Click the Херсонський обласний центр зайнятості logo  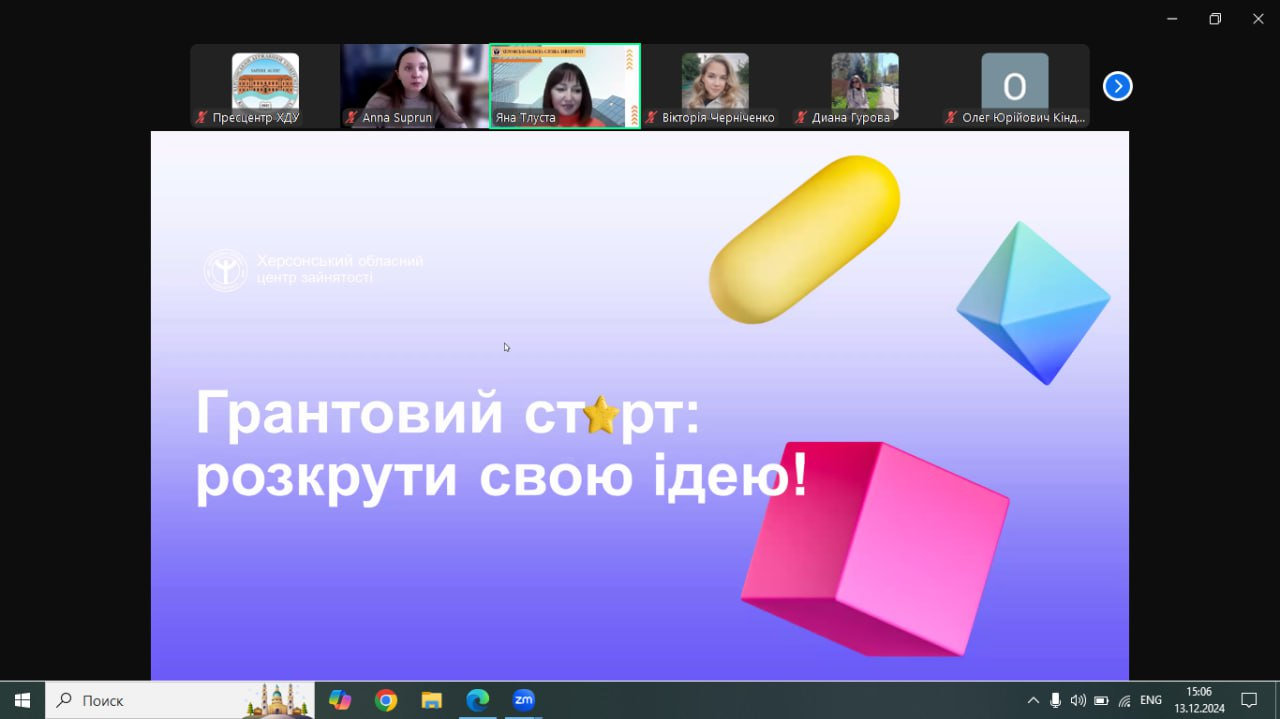pyautogui.click(x=225, y=270)
